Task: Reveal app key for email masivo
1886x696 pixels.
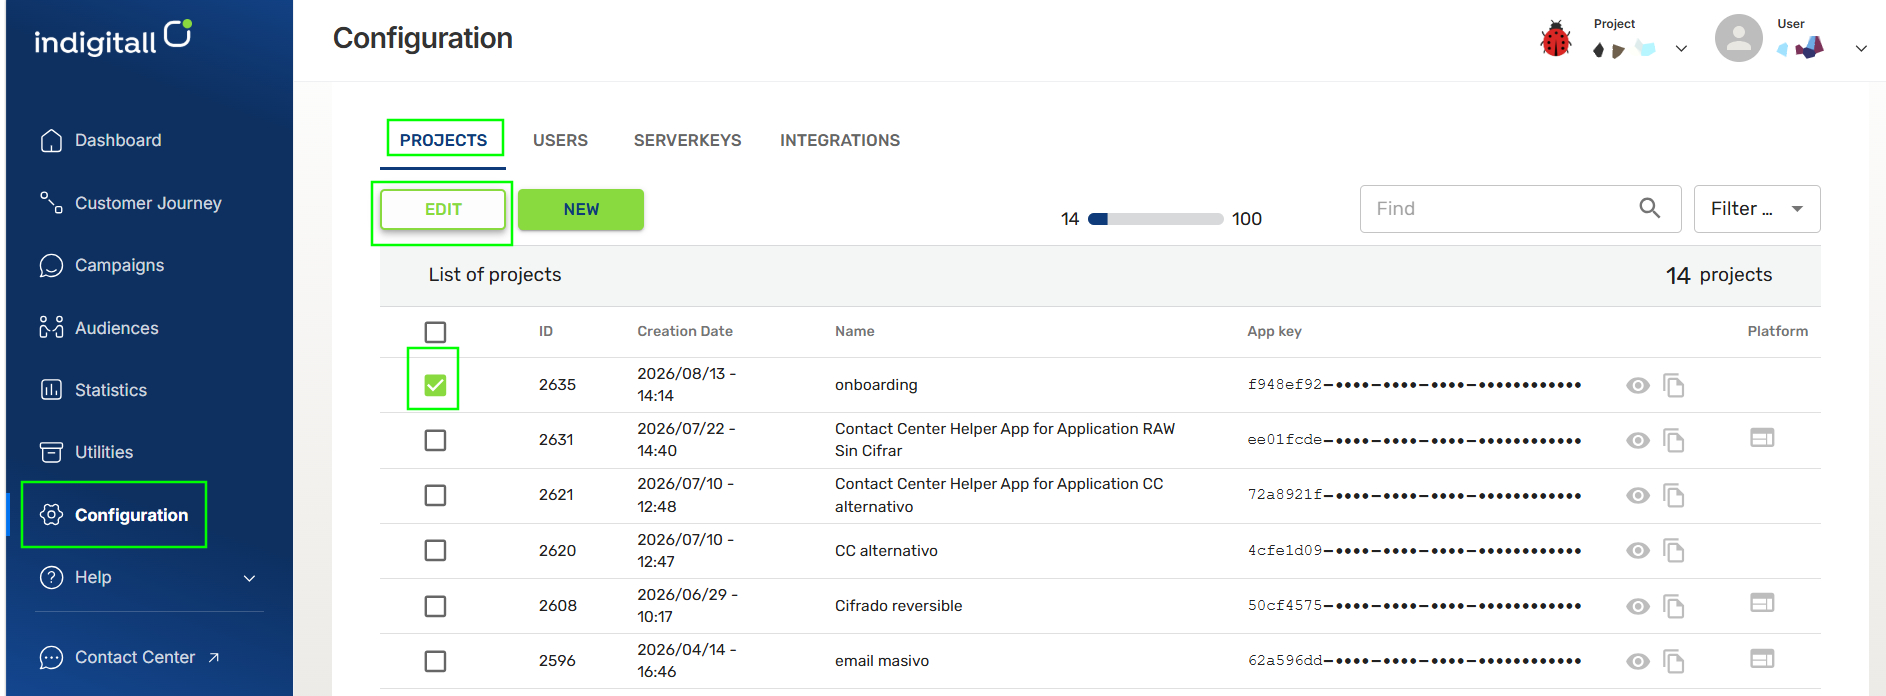Action: pos(1638,661)
